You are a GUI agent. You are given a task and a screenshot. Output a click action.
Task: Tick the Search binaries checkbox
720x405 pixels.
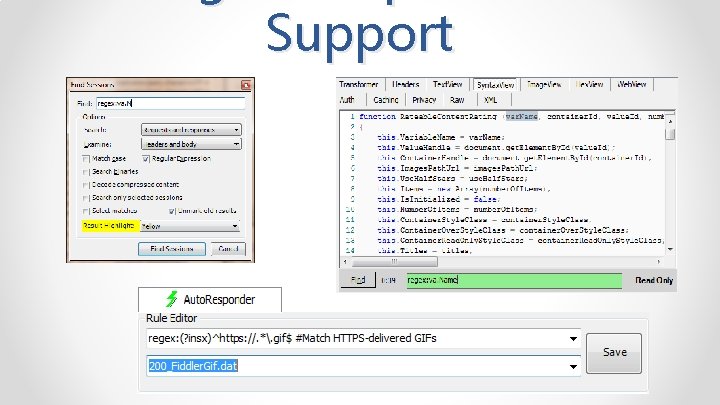(86, 172)
